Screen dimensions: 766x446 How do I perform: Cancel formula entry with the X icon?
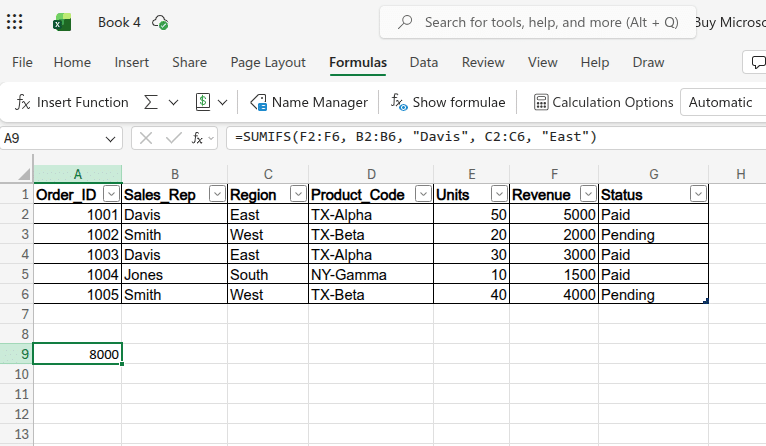coord(148,137)
